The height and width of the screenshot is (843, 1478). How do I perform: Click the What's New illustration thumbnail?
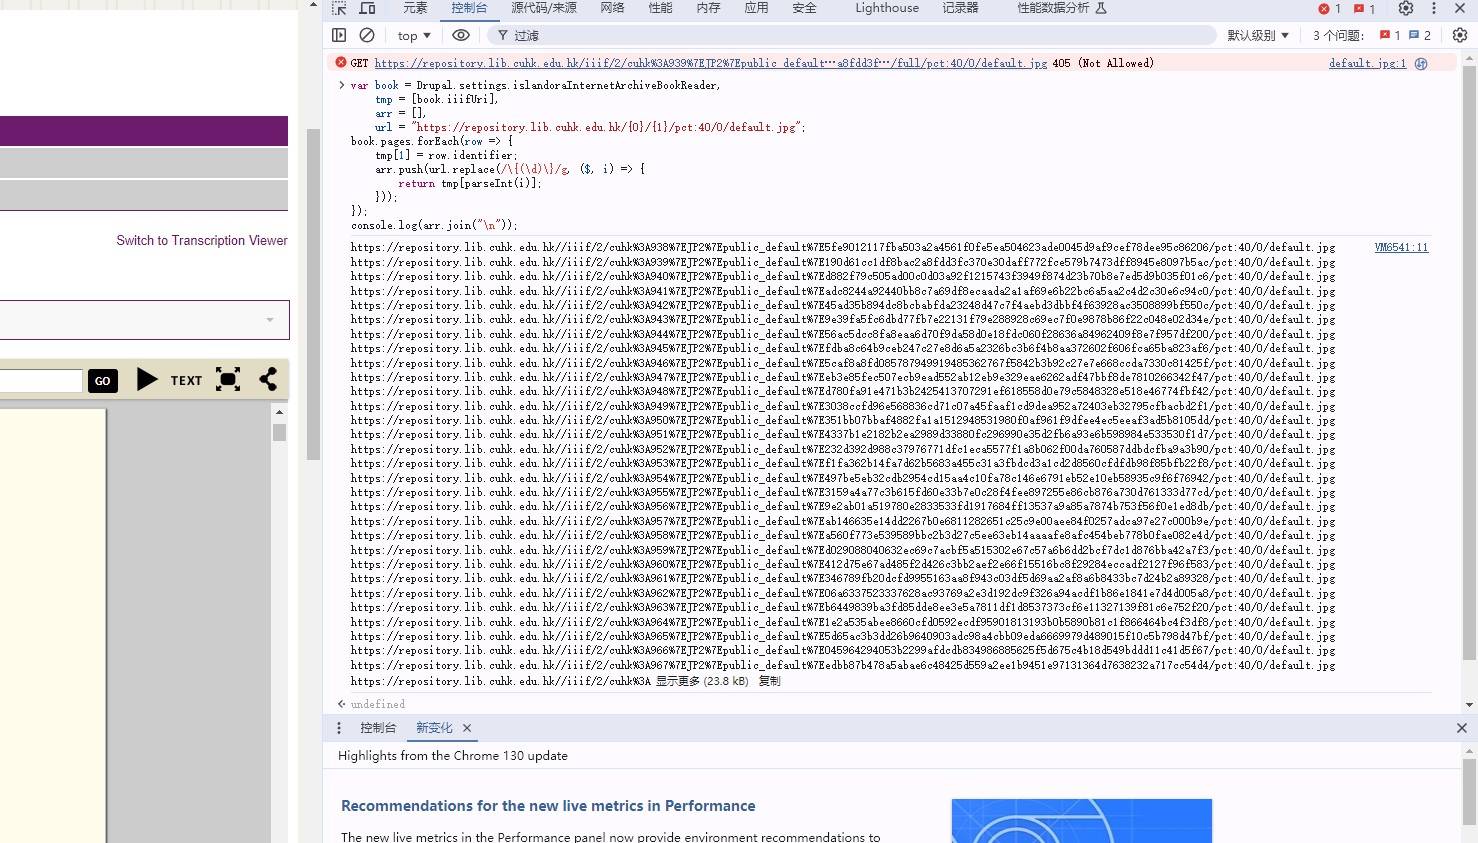(1081, 821)
